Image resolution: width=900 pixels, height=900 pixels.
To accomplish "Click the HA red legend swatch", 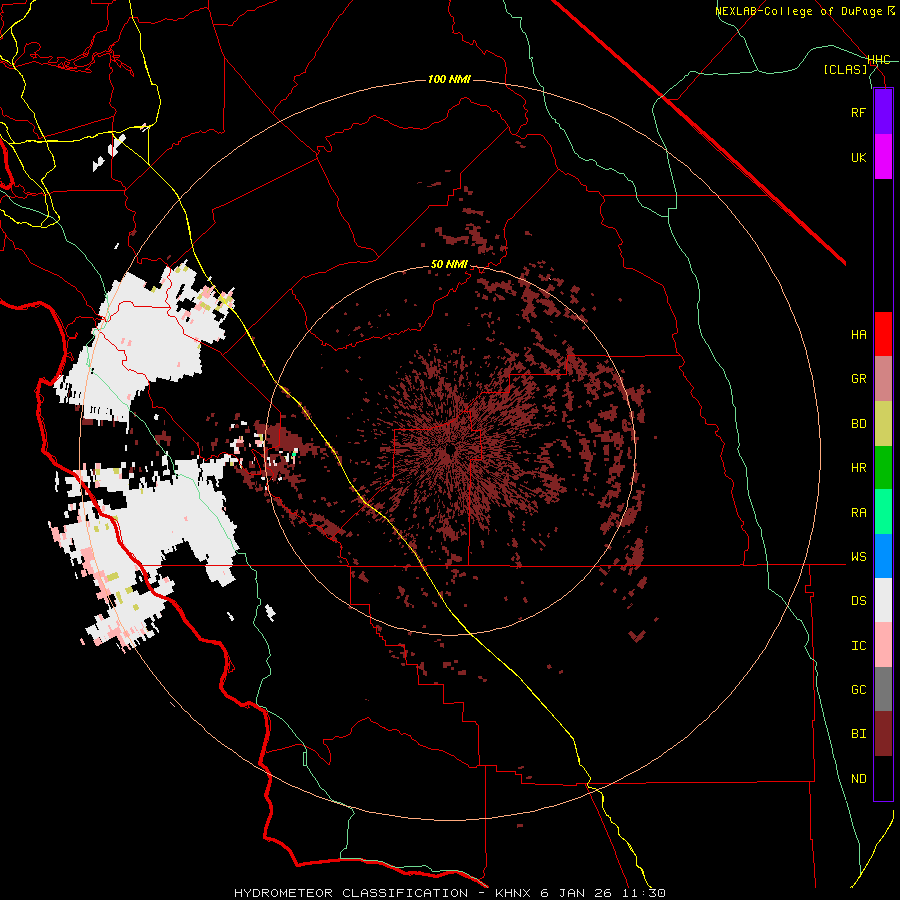I will pos(883,334).
